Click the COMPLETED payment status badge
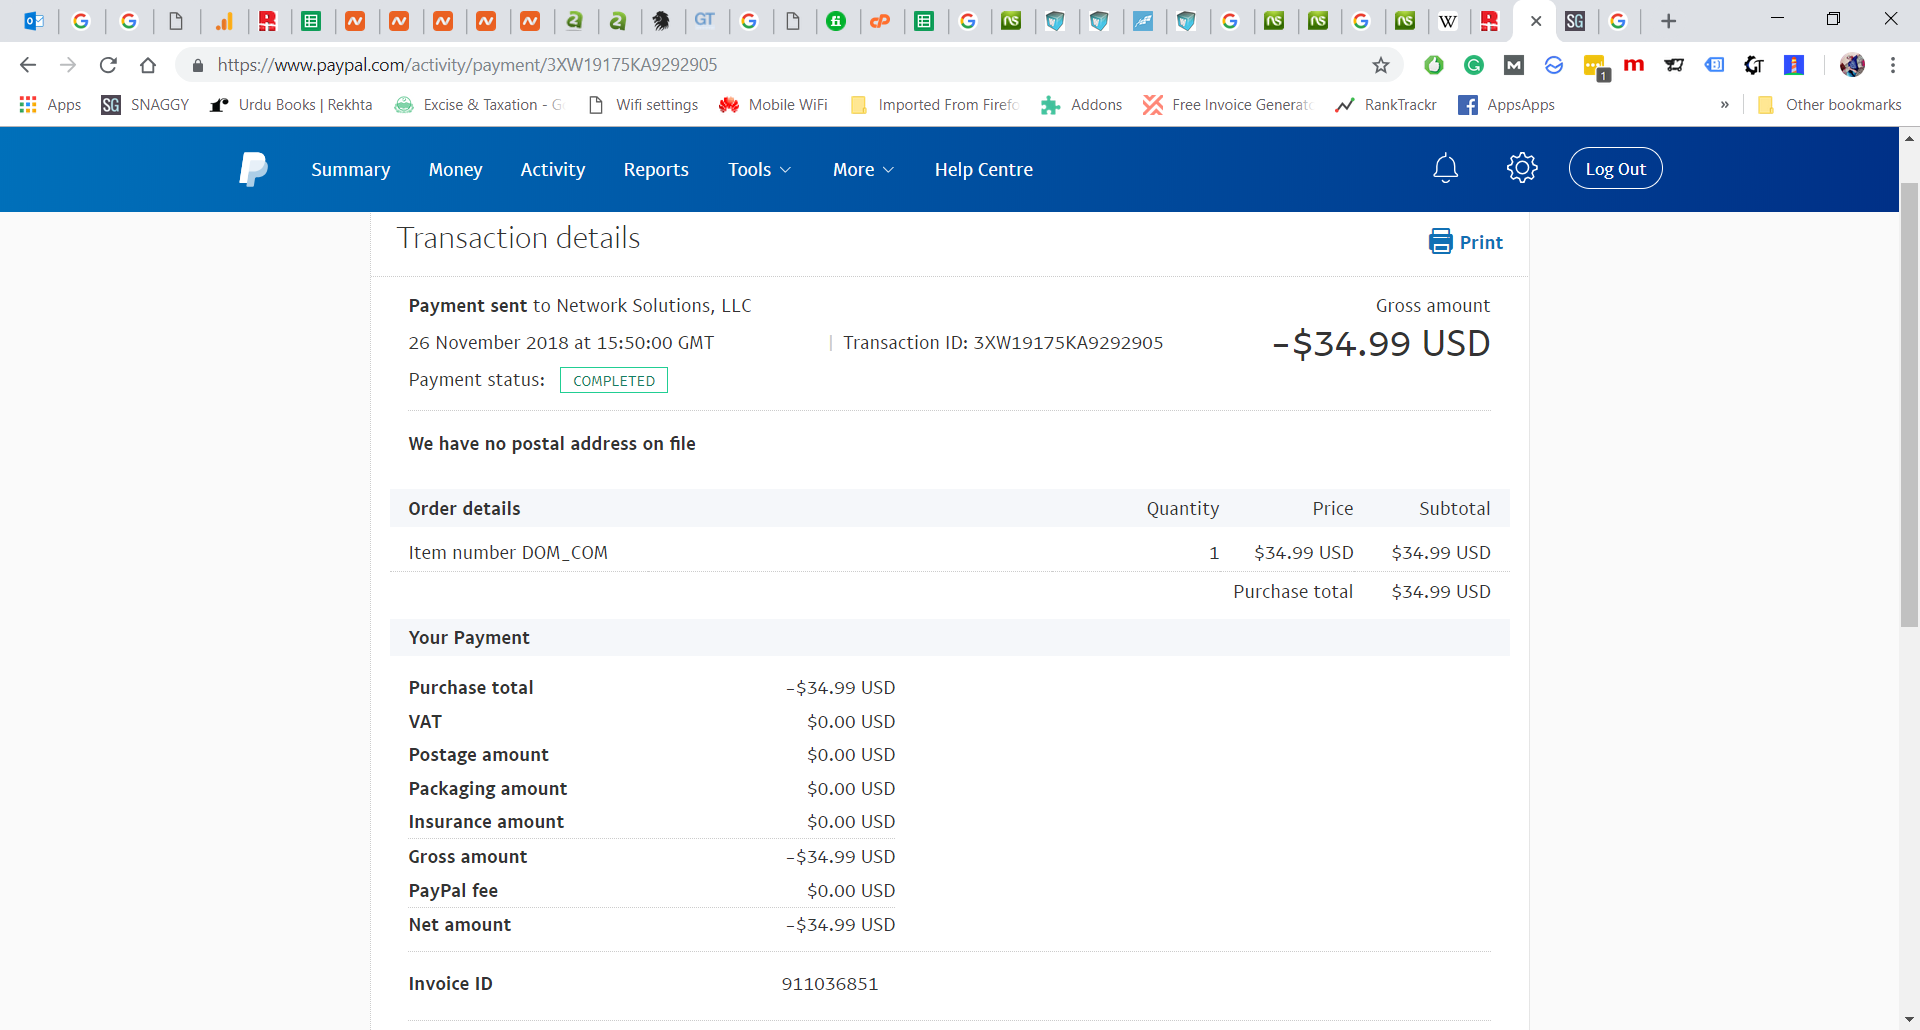This screenshot has width=1920, height=1030. click(614, 380)
